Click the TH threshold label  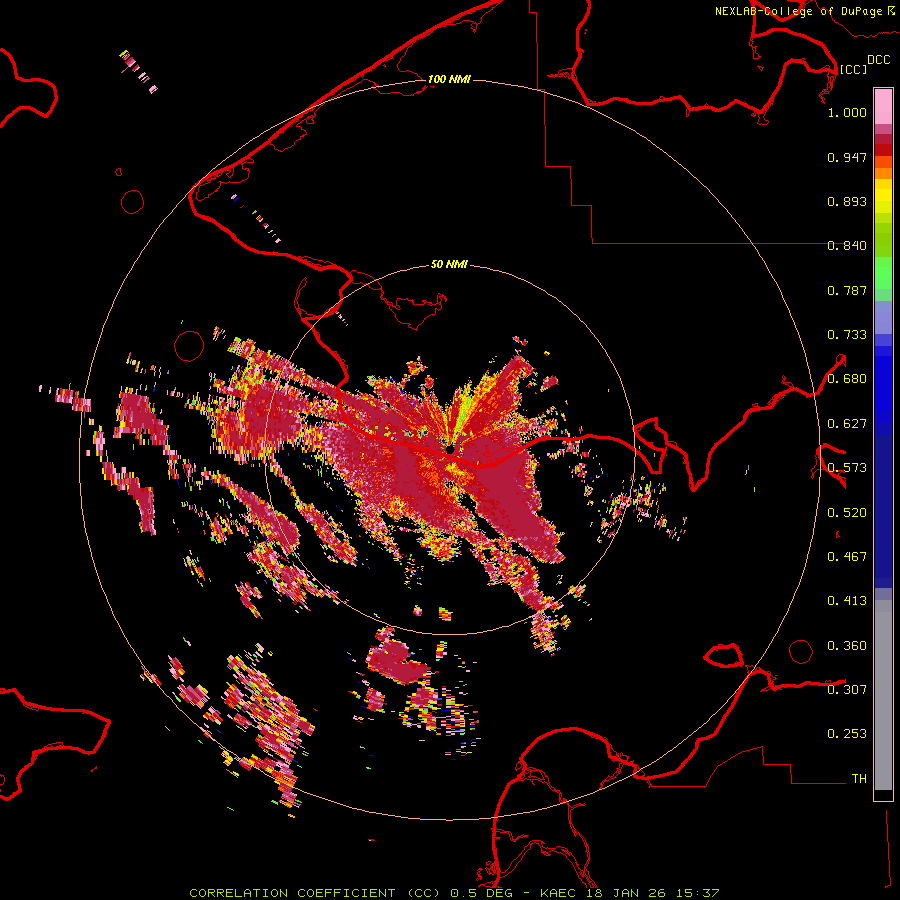(x=859, y=779)
